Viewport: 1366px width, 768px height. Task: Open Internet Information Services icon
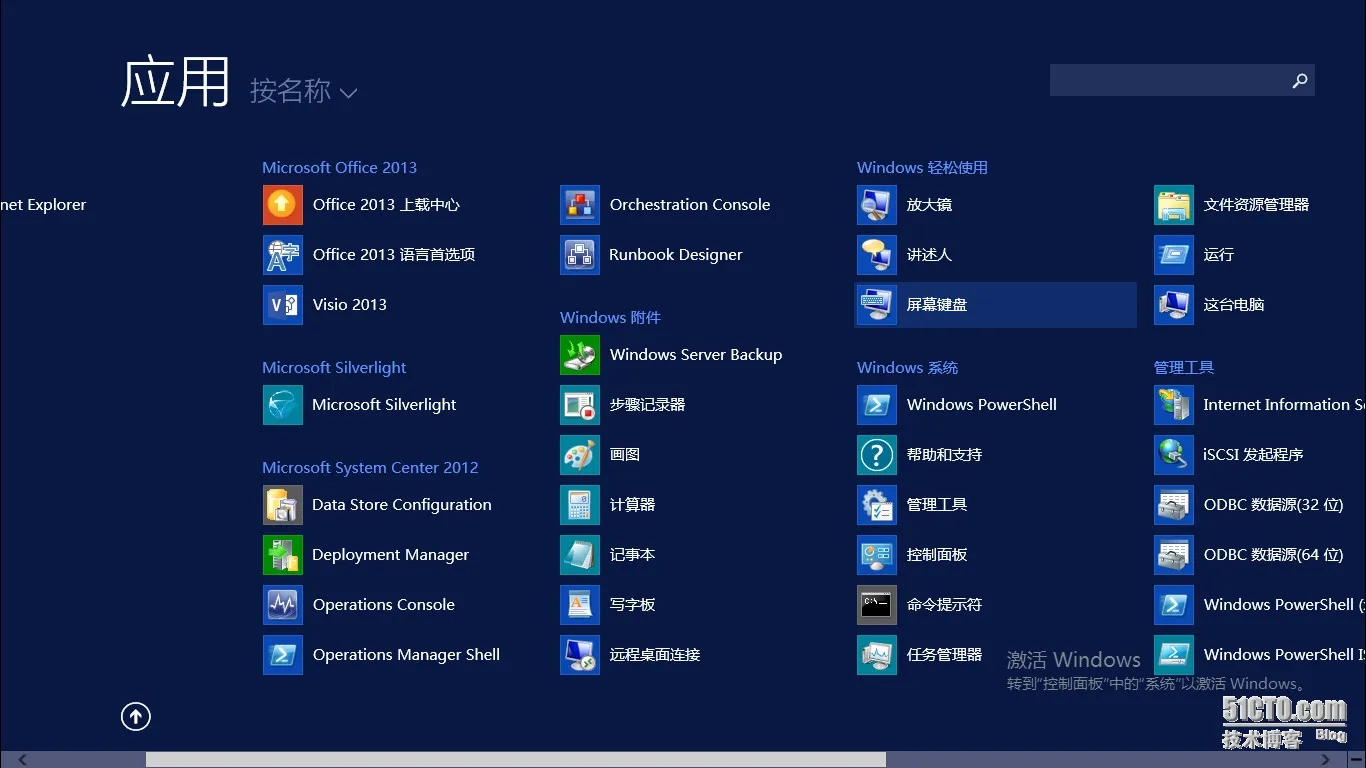click(x=1174, y=405)
